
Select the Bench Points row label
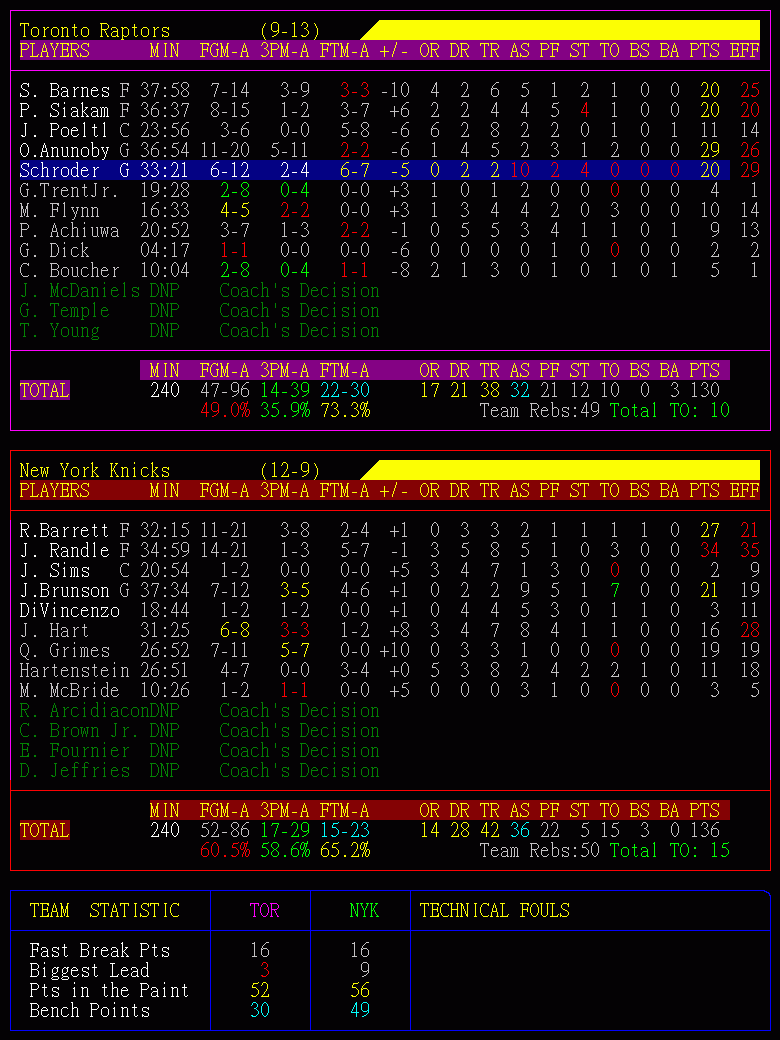coord(90,1010)
